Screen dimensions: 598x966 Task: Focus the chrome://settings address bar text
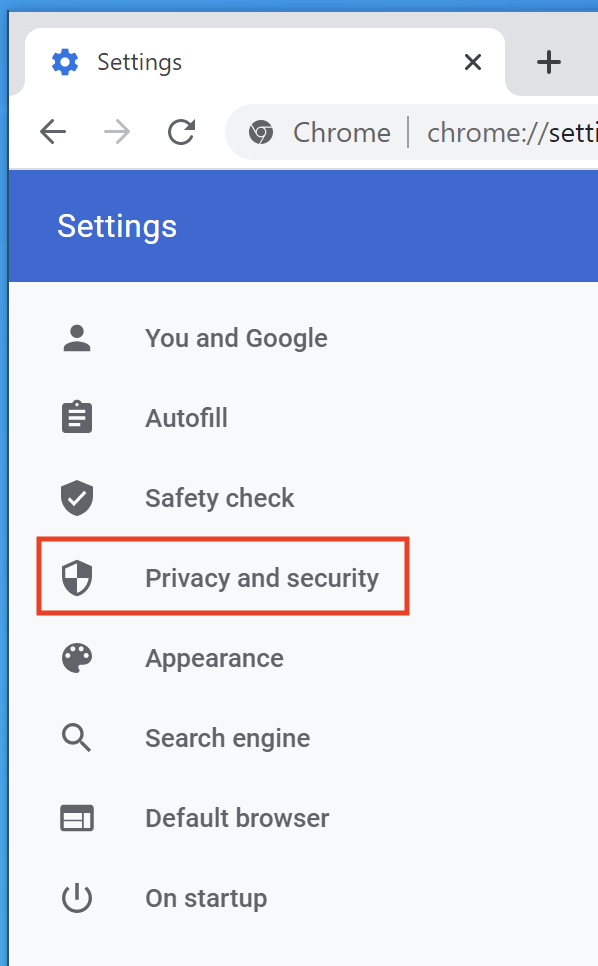pos(512,132)
